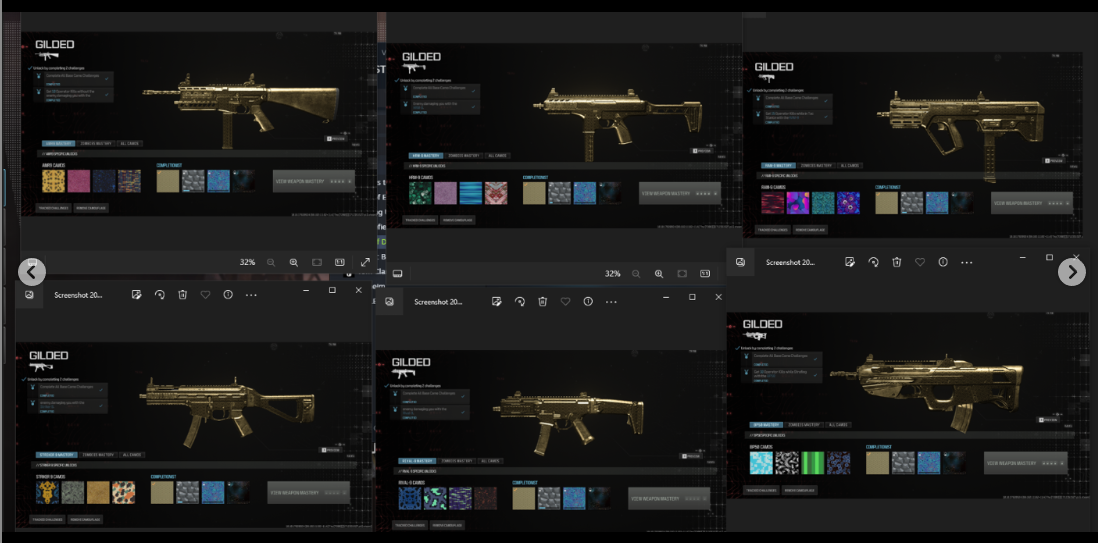Zoom in on the HRM-9 screenshot

659,274
